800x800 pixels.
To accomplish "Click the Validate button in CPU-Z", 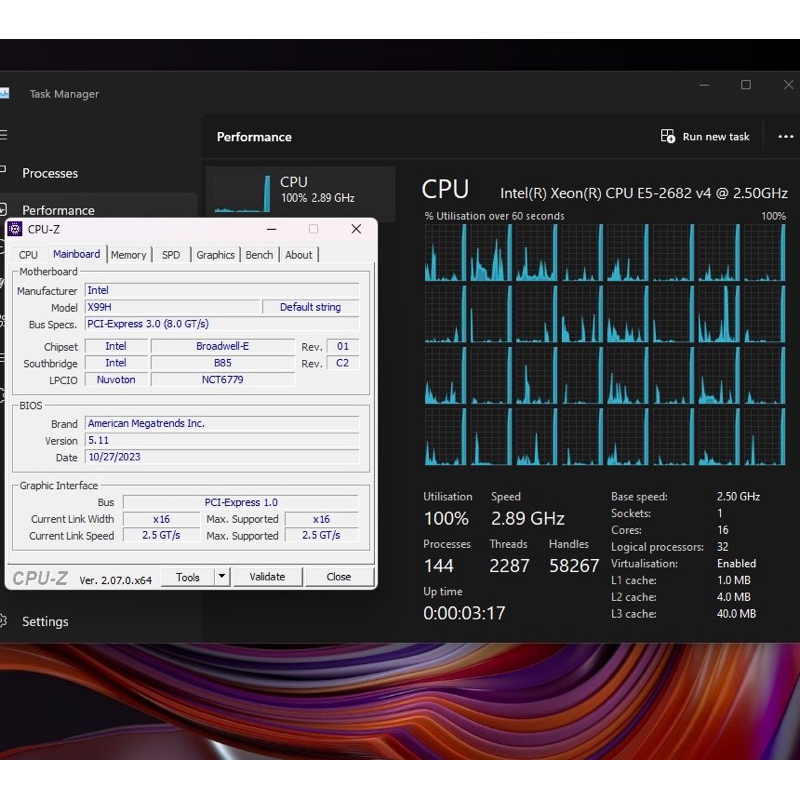I will point(267,577).
